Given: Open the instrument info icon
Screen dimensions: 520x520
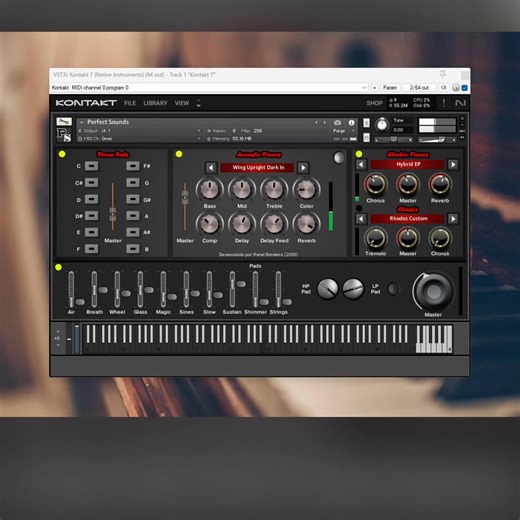Looking at the screenshot, I should click(351, 122).
